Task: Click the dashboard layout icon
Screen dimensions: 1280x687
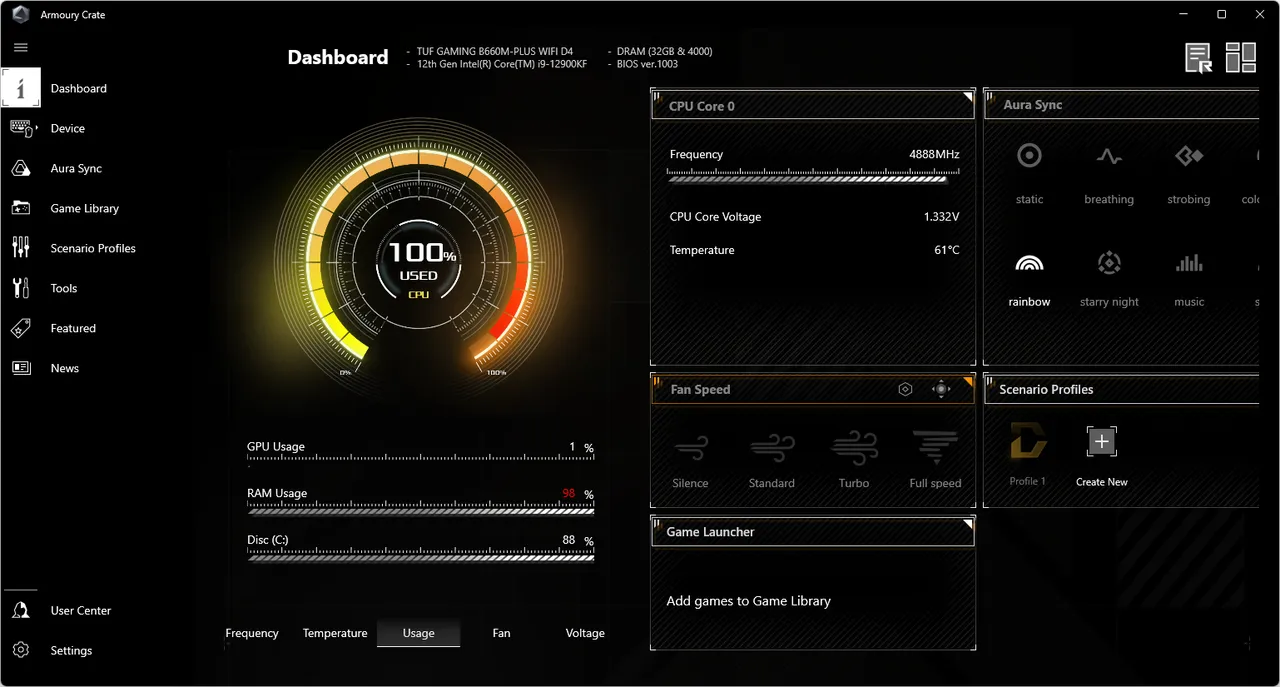Action: point(1241,58)
